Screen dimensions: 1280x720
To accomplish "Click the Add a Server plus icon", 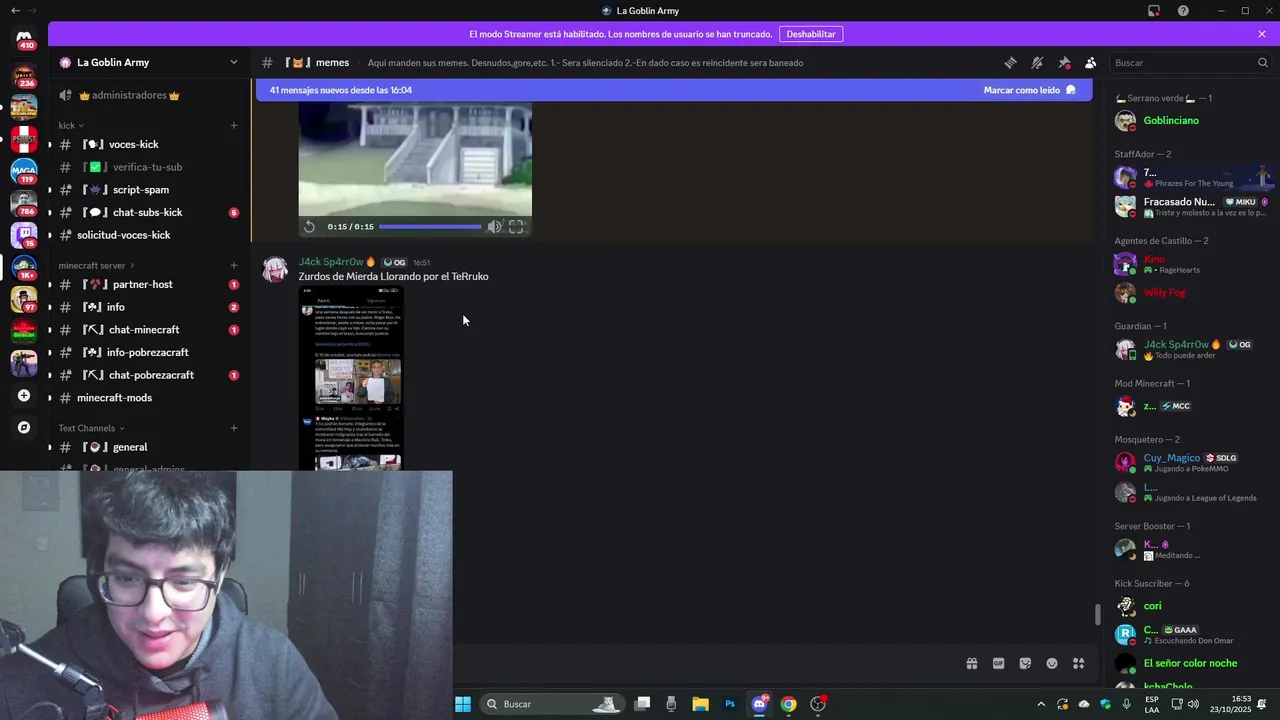I will click(x=24, y=395).
